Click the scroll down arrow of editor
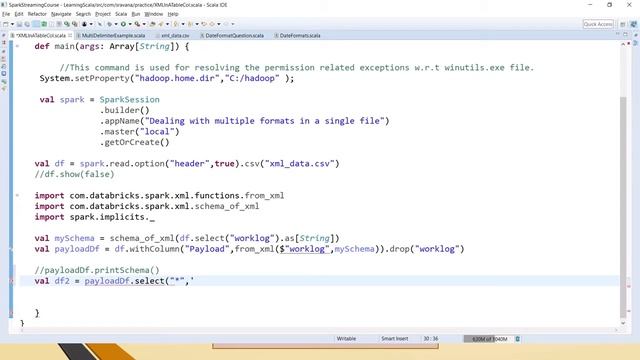 point(623,323)
